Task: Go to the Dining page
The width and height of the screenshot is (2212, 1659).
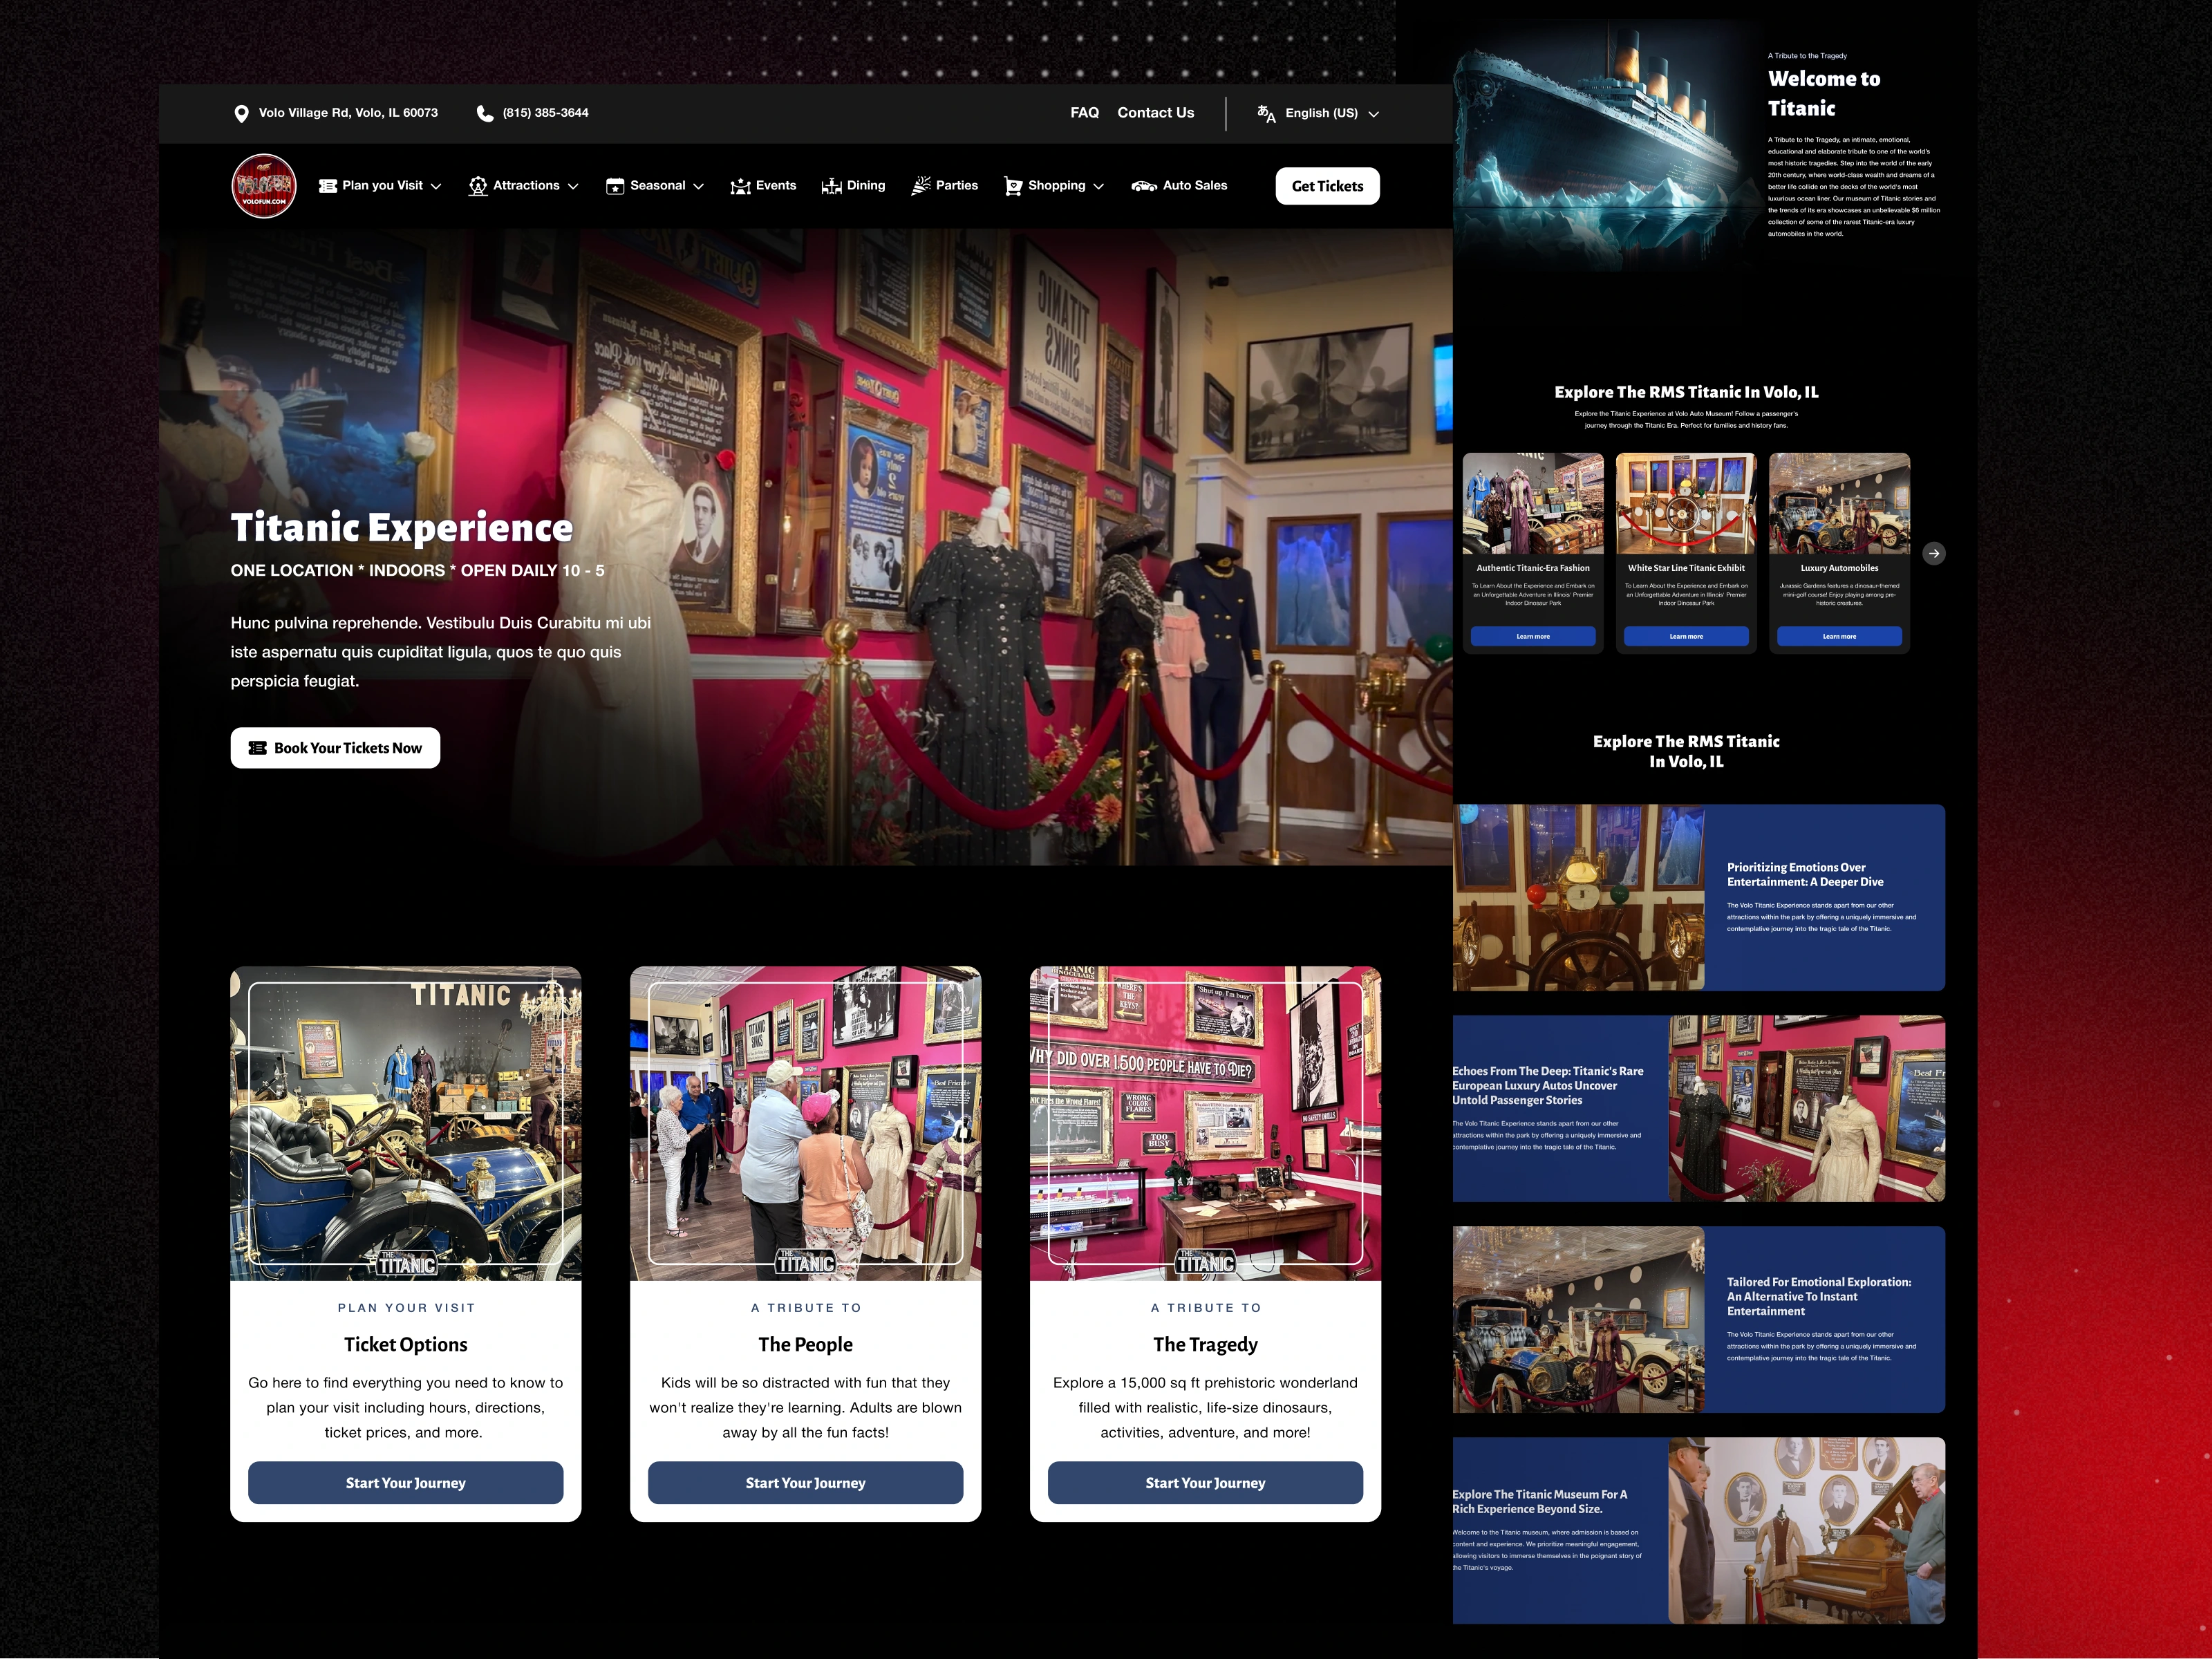Action: 853,186
